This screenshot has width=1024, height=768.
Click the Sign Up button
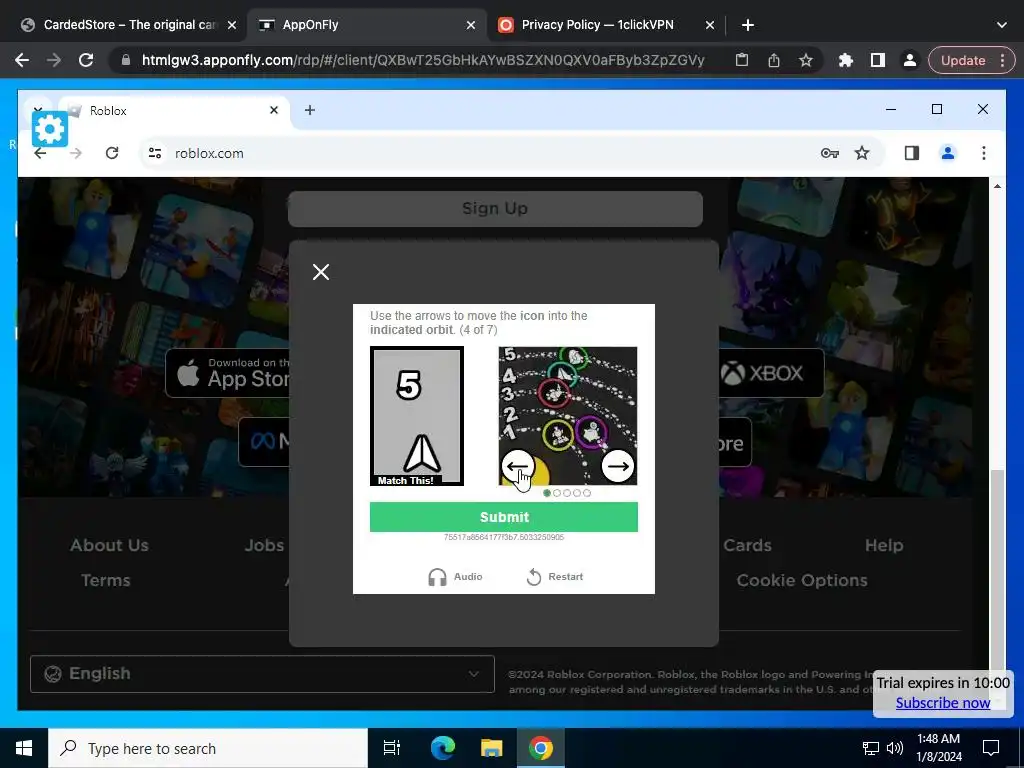pos(495,208)
